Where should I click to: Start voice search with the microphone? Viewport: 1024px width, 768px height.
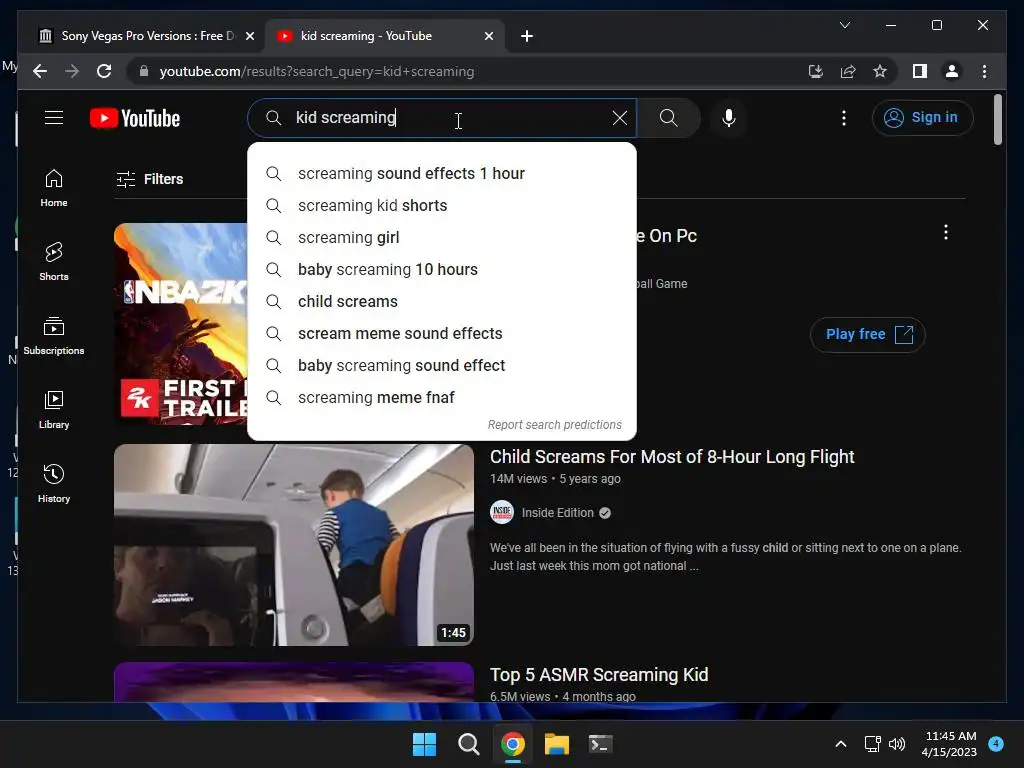[729, 118]
